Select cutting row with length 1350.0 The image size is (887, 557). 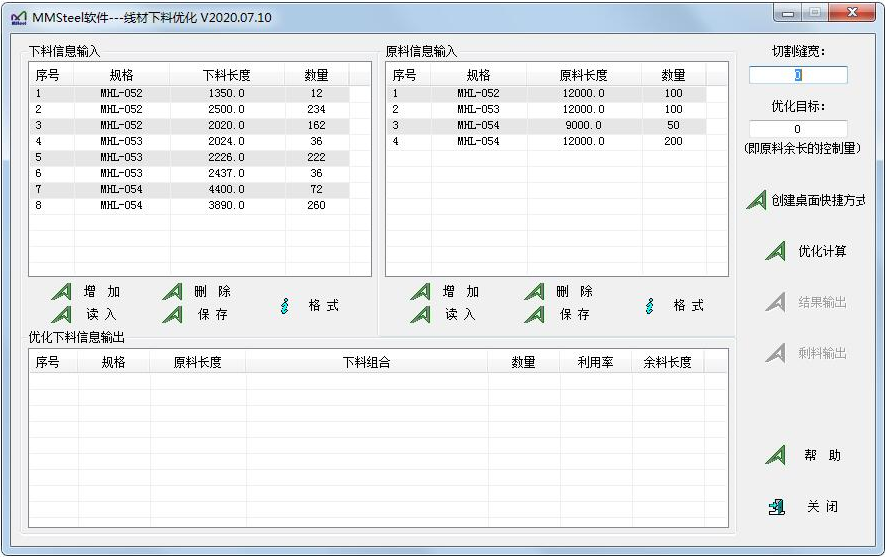[x=190, y=93]
